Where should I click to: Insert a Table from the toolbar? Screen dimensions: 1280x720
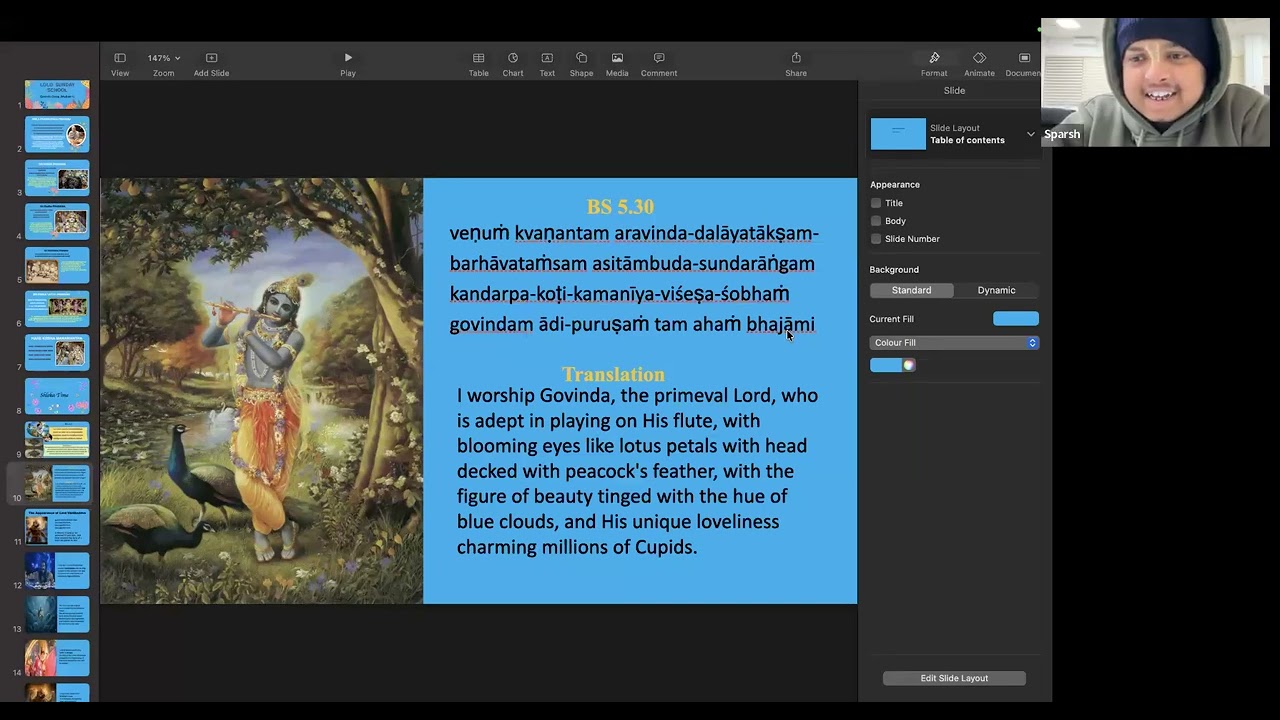pyautogui.click(x=479, y=58)
